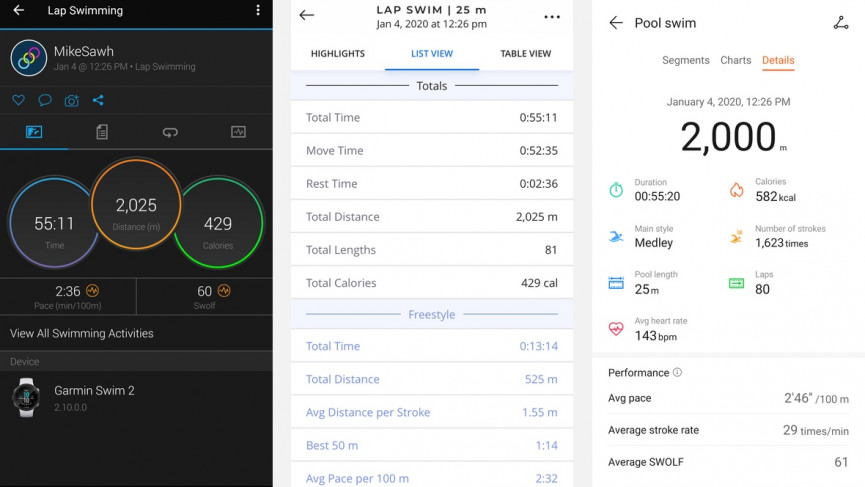Tap the MikeSawh profile avatar
Image resolution: width=865 pixels, height=487 pixels.
tap(28, 57)
